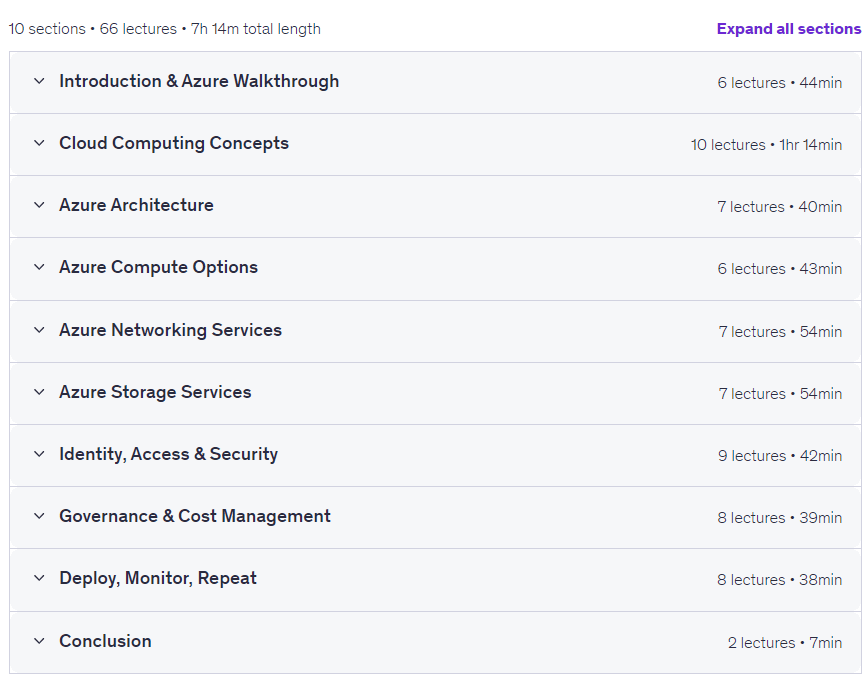Click the Introduction & Azure Walkthrough title
Image resolution: width=865 pixels, height=684 pixels.
pyautogui.click(x=199, y=81)
